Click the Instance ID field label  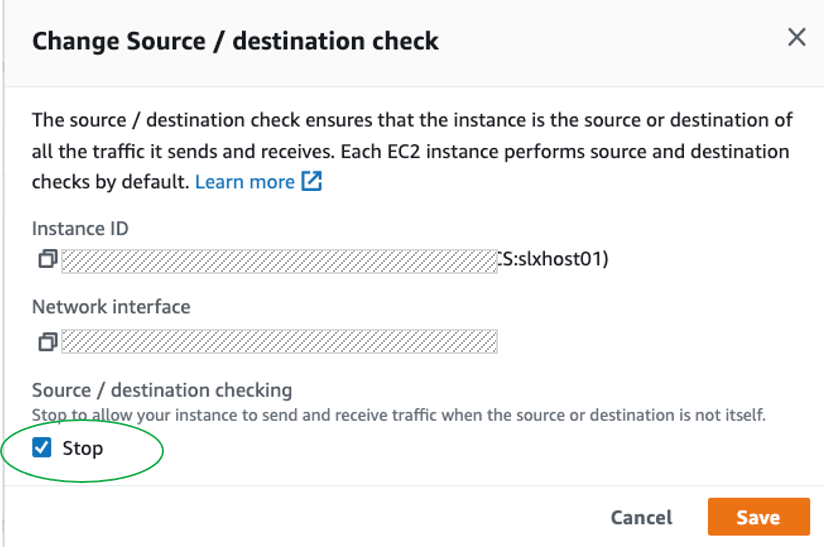[80, 228]
